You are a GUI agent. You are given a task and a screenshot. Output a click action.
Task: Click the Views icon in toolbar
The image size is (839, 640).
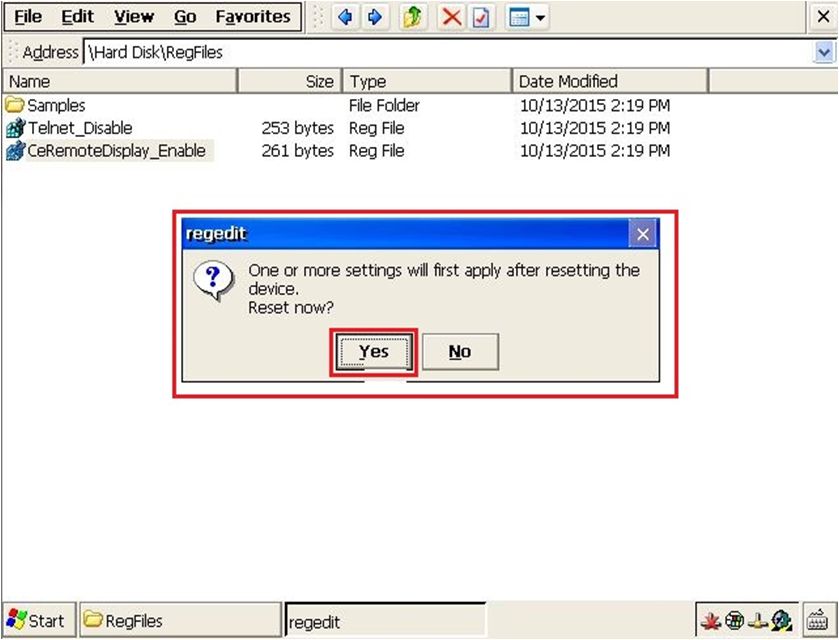(519, 18)
